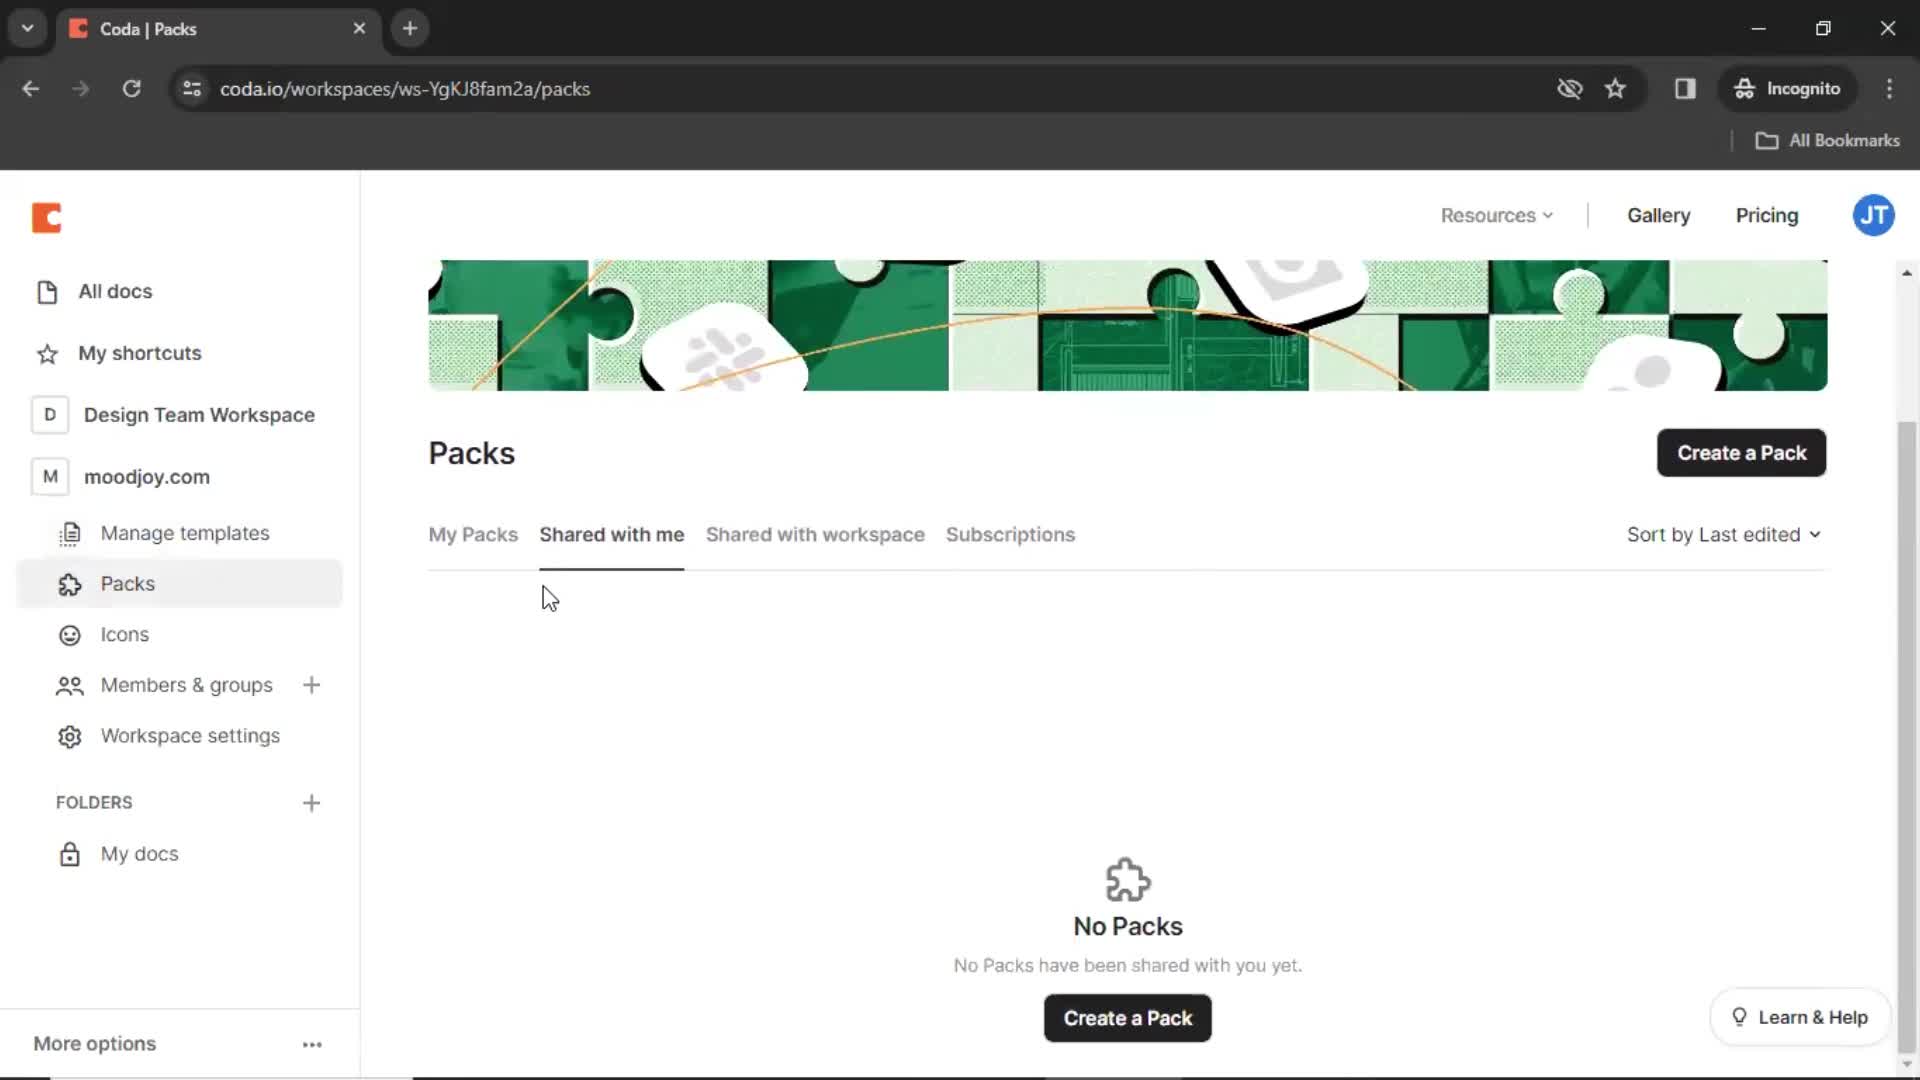Viewport: 1920px width, 1080px height.
Task: Switch to My Packs tab
Action: point(473,534)
